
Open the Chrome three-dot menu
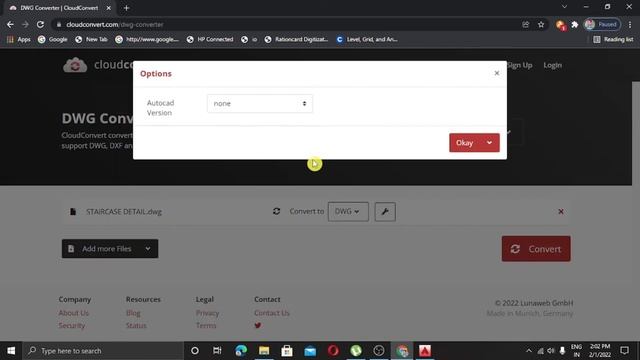pos(630,24)
